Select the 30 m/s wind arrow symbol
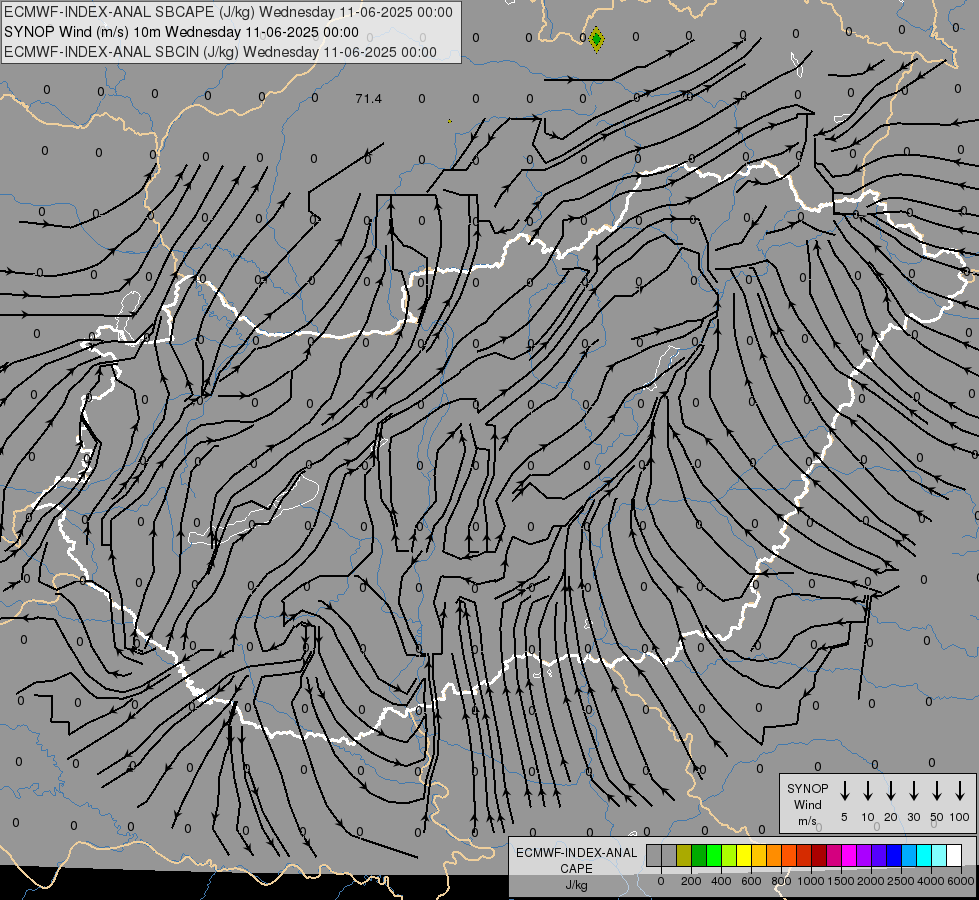 pyautogui.click(x=913, y=791)
